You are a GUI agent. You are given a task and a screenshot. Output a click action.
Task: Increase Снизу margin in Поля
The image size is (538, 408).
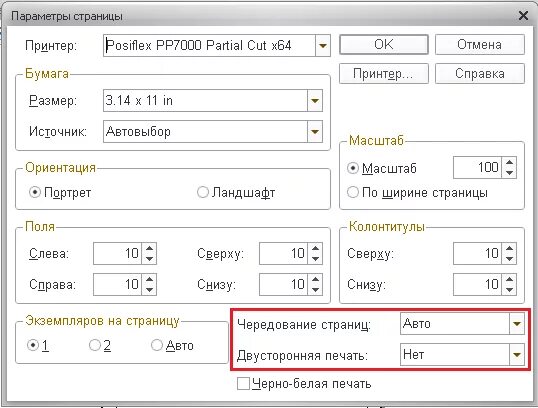315,279
